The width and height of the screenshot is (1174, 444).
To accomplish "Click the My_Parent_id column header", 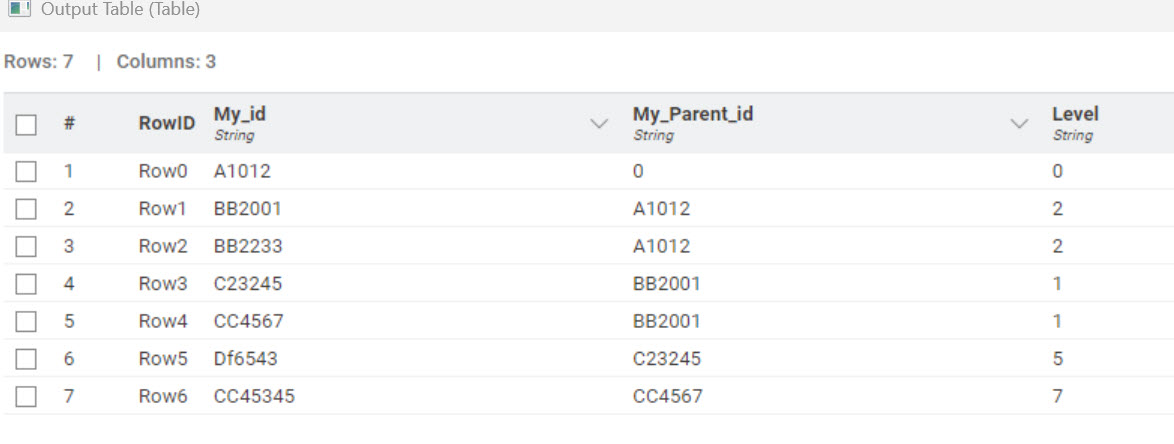I will tap(692, 115).
